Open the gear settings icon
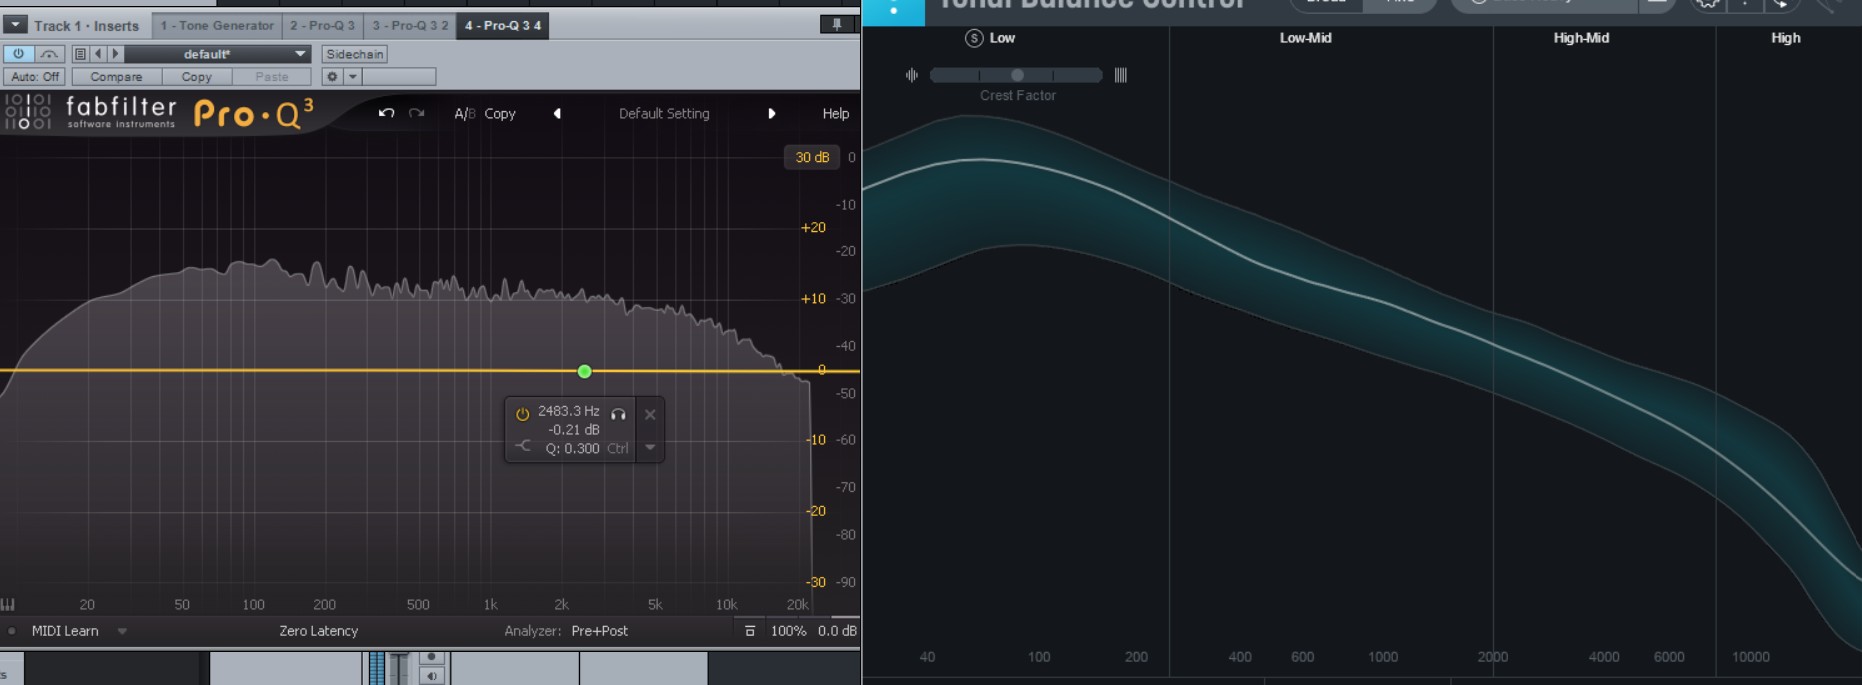 (x=332, y=77)
